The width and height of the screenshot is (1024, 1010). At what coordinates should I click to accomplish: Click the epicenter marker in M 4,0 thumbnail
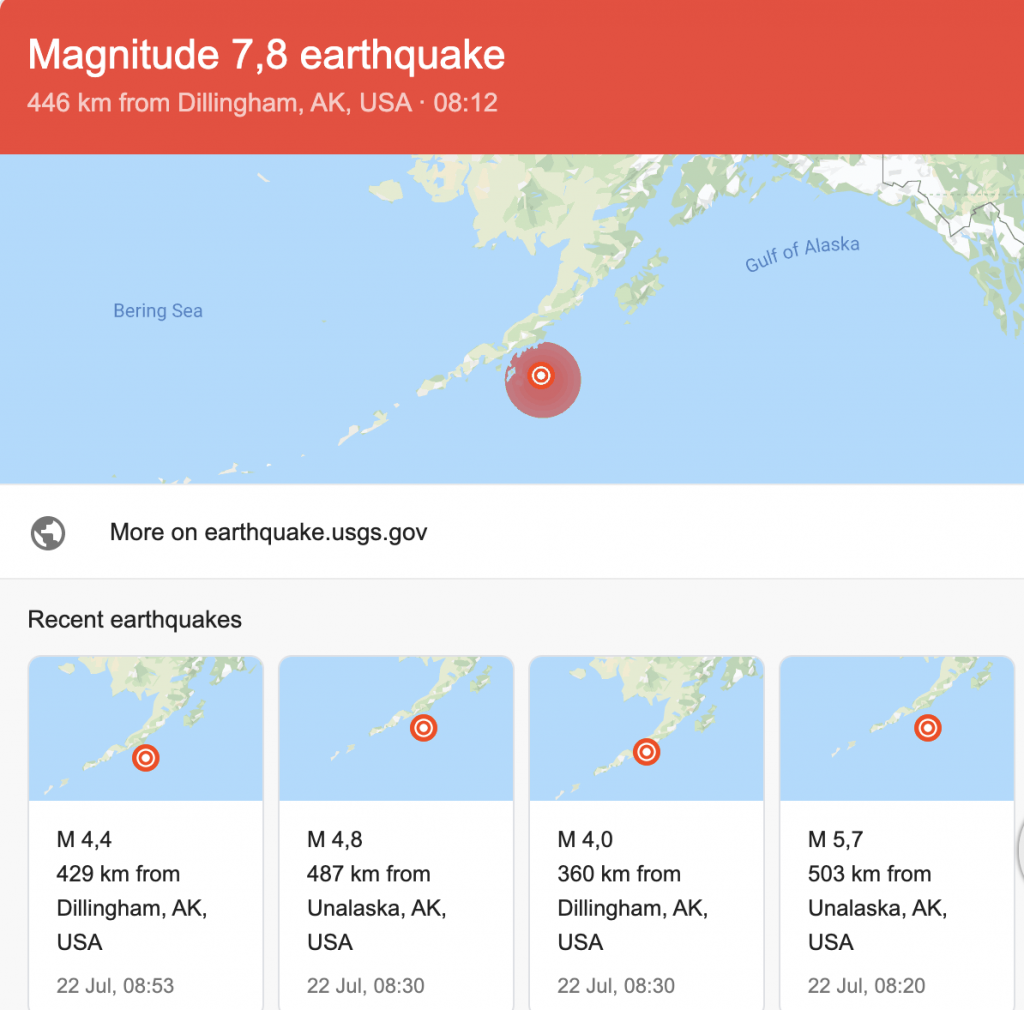647,751
